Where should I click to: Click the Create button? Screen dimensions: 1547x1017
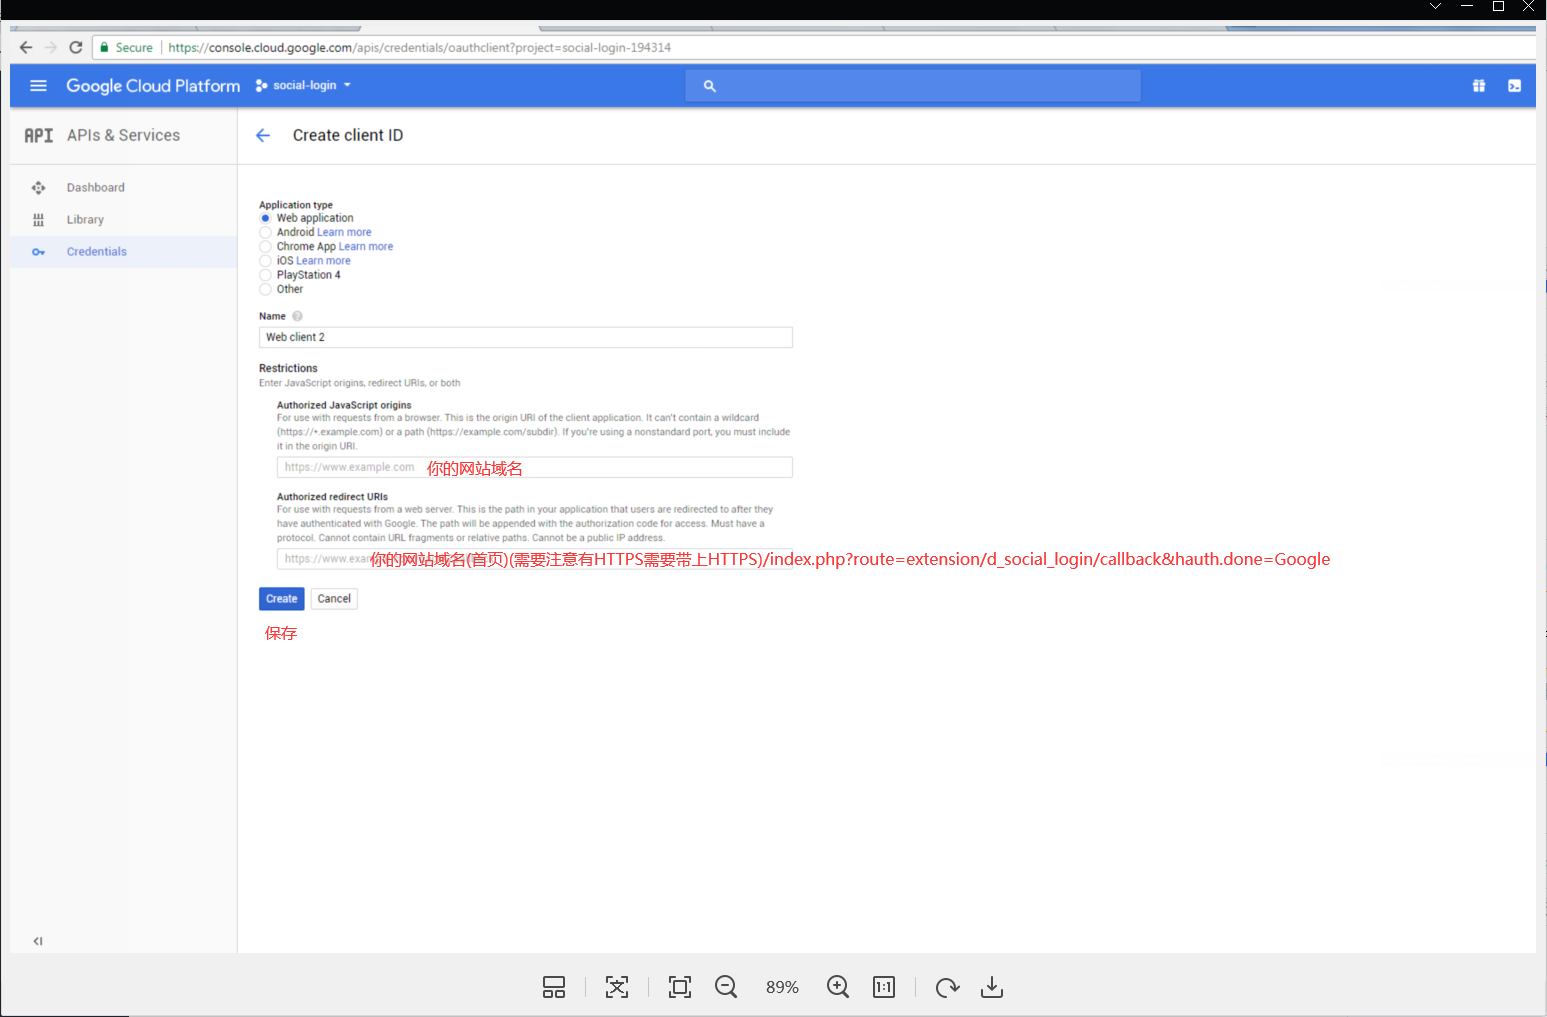click(282, 599)
